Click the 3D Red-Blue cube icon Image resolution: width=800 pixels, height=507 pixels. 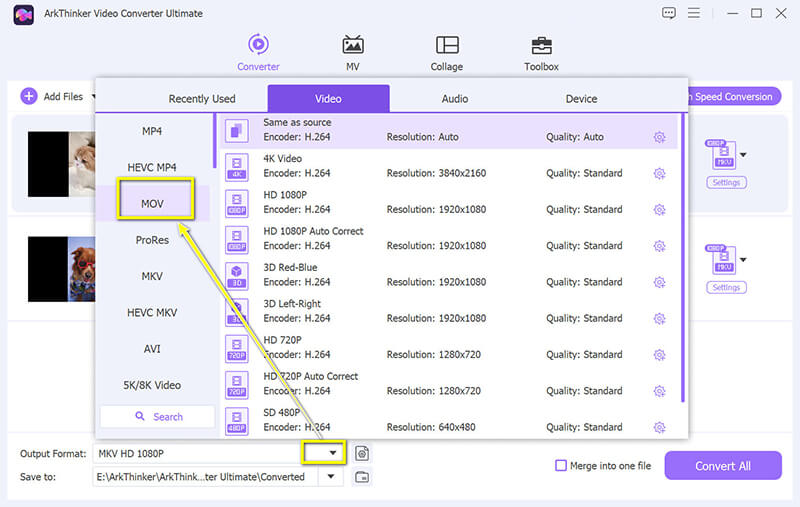click(x=237, y=276)
